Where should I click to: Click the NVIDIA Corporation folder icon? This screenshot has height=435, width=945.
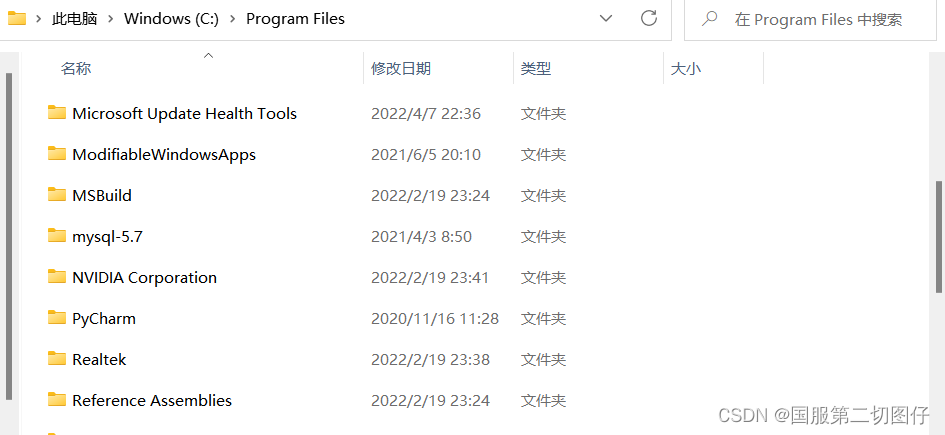point(56,277)
